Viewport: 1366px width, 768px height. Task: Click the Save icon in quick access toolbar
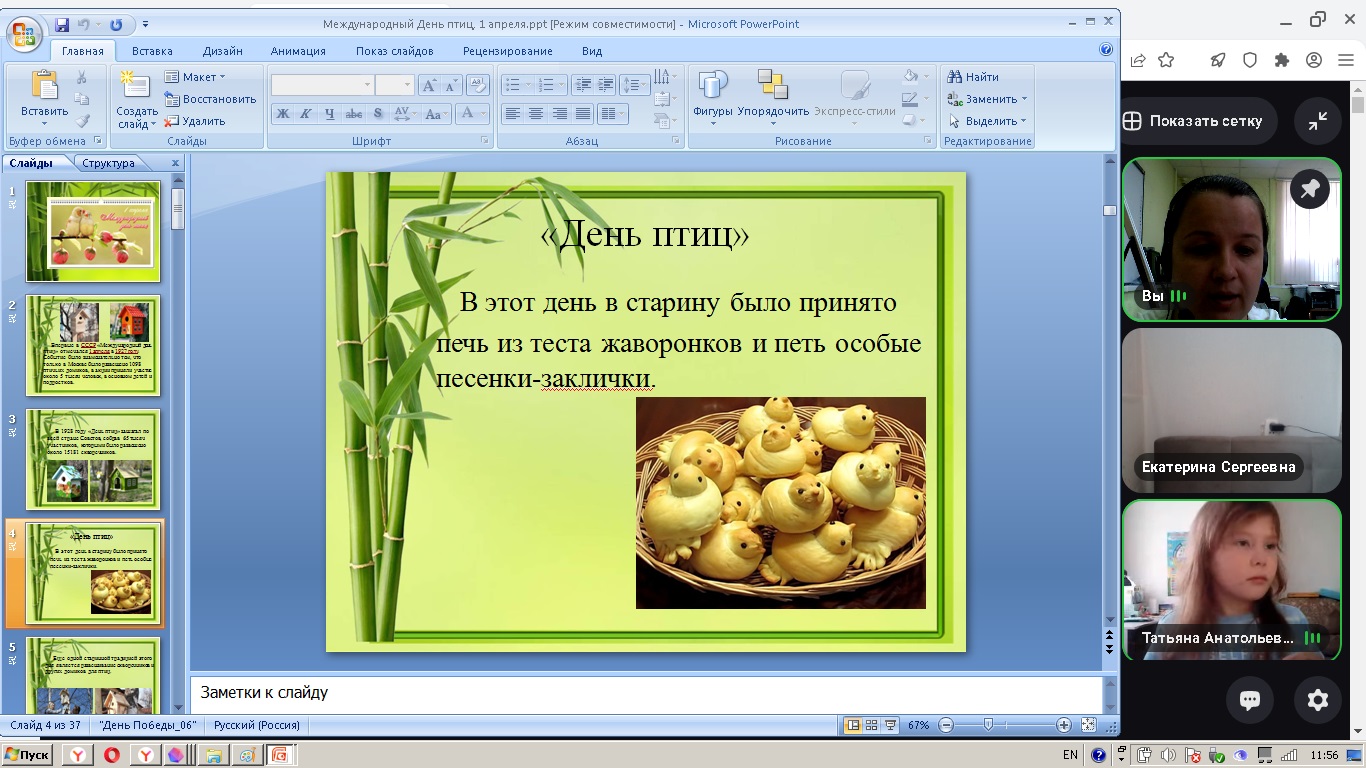pos(62,24)
